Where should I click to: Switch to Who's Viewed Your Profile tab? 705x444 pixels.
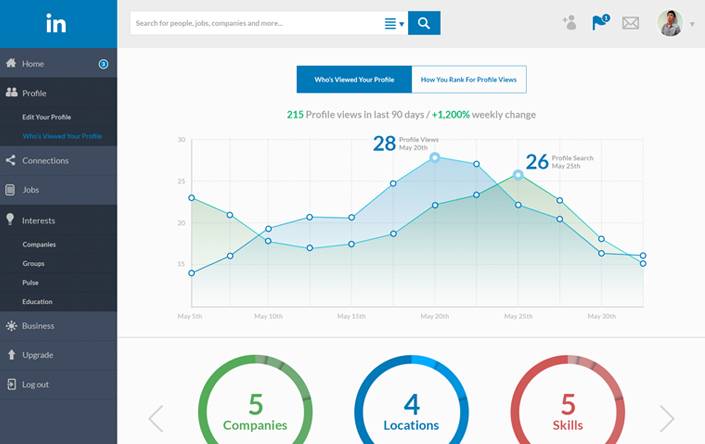pos(354,80)
